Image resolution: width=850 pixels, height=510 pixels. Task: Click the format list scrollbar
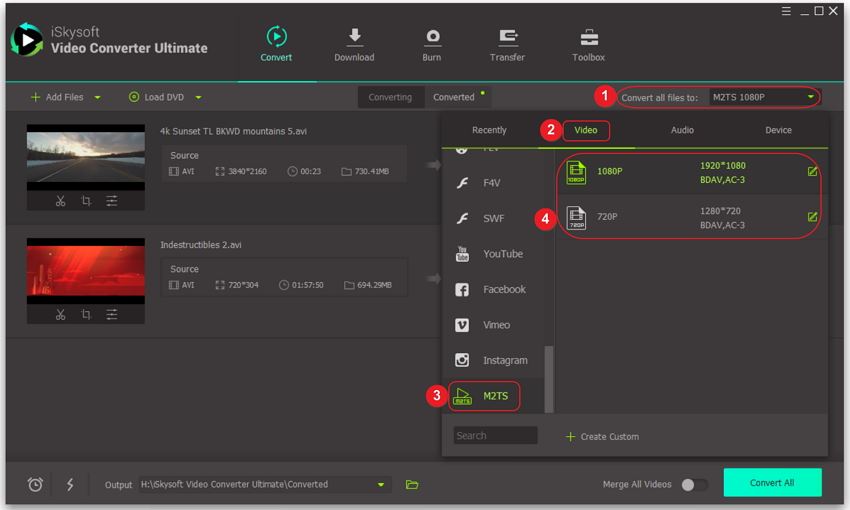tap(548, 378)
